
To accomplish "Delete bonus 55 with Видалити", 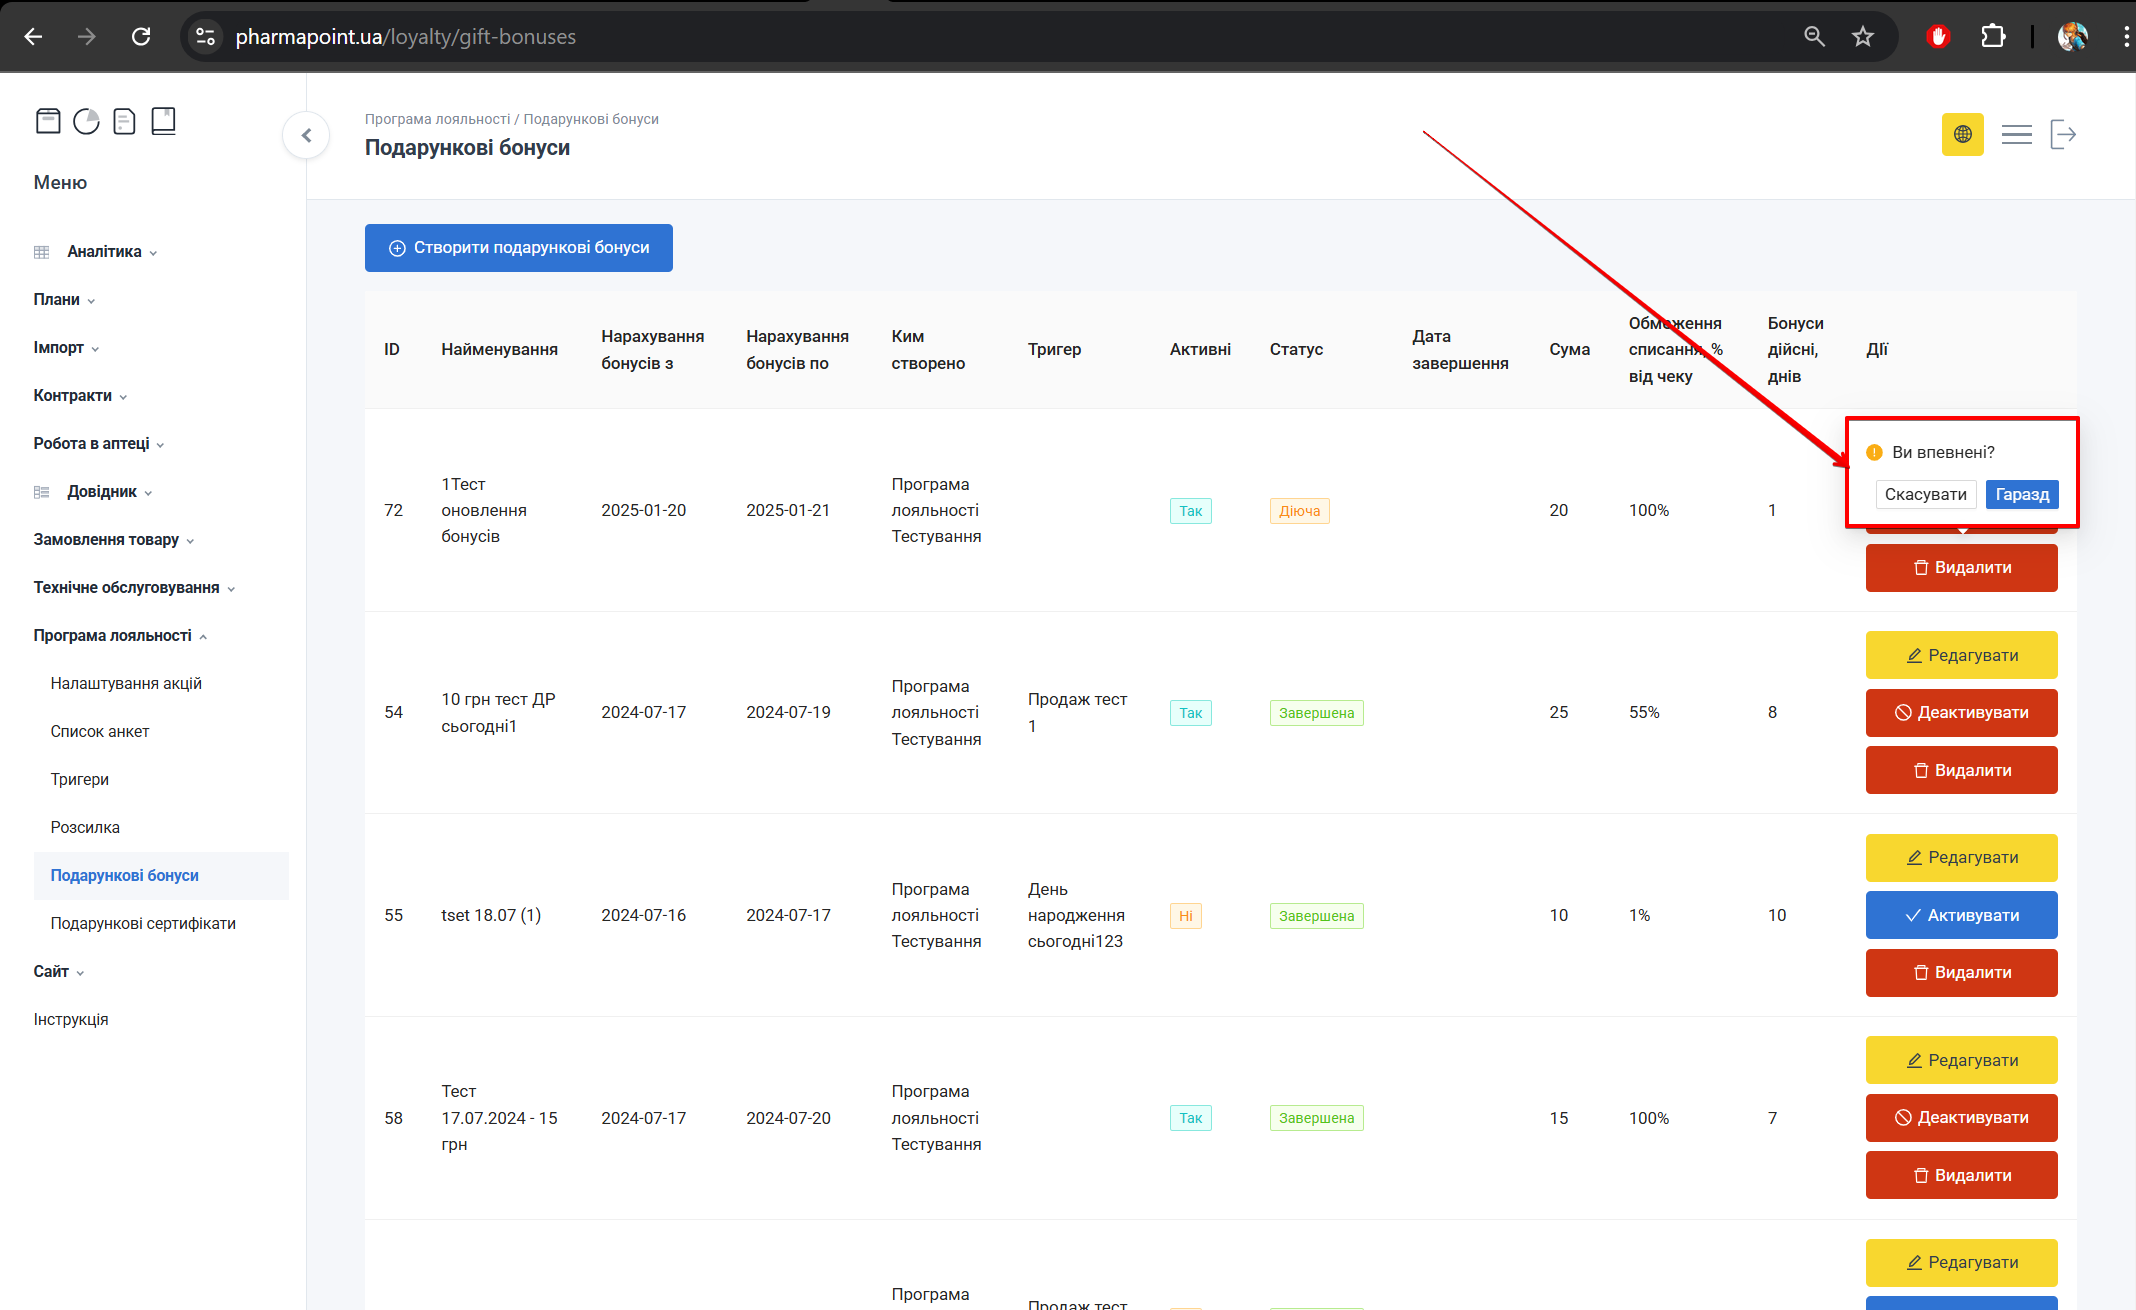I will click(x=1961, y=973).
